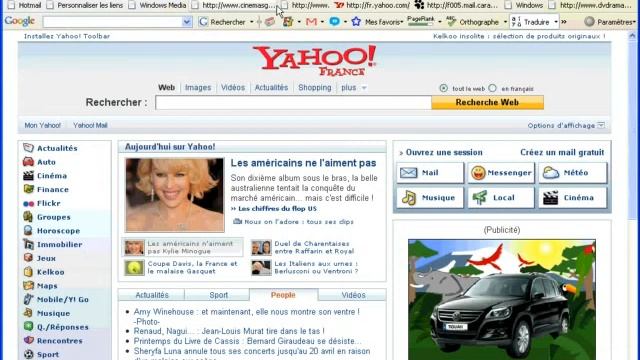Open the Vidéos news tab
Image resolution: width=640 pixels, height=360 pixels.
353,295
